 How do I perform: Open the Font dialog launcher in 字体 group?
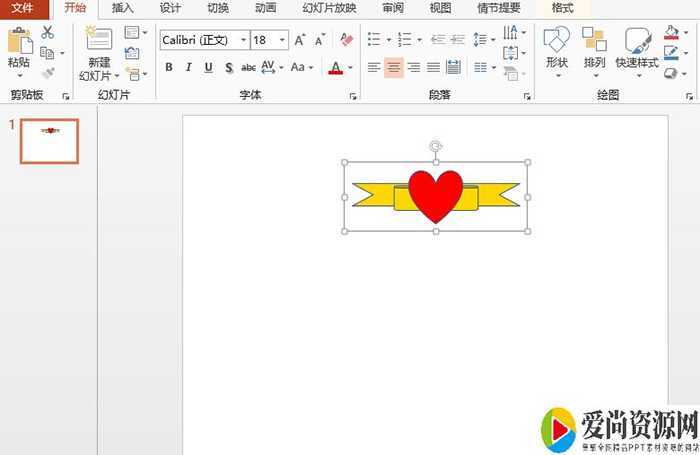click(352, 97)
